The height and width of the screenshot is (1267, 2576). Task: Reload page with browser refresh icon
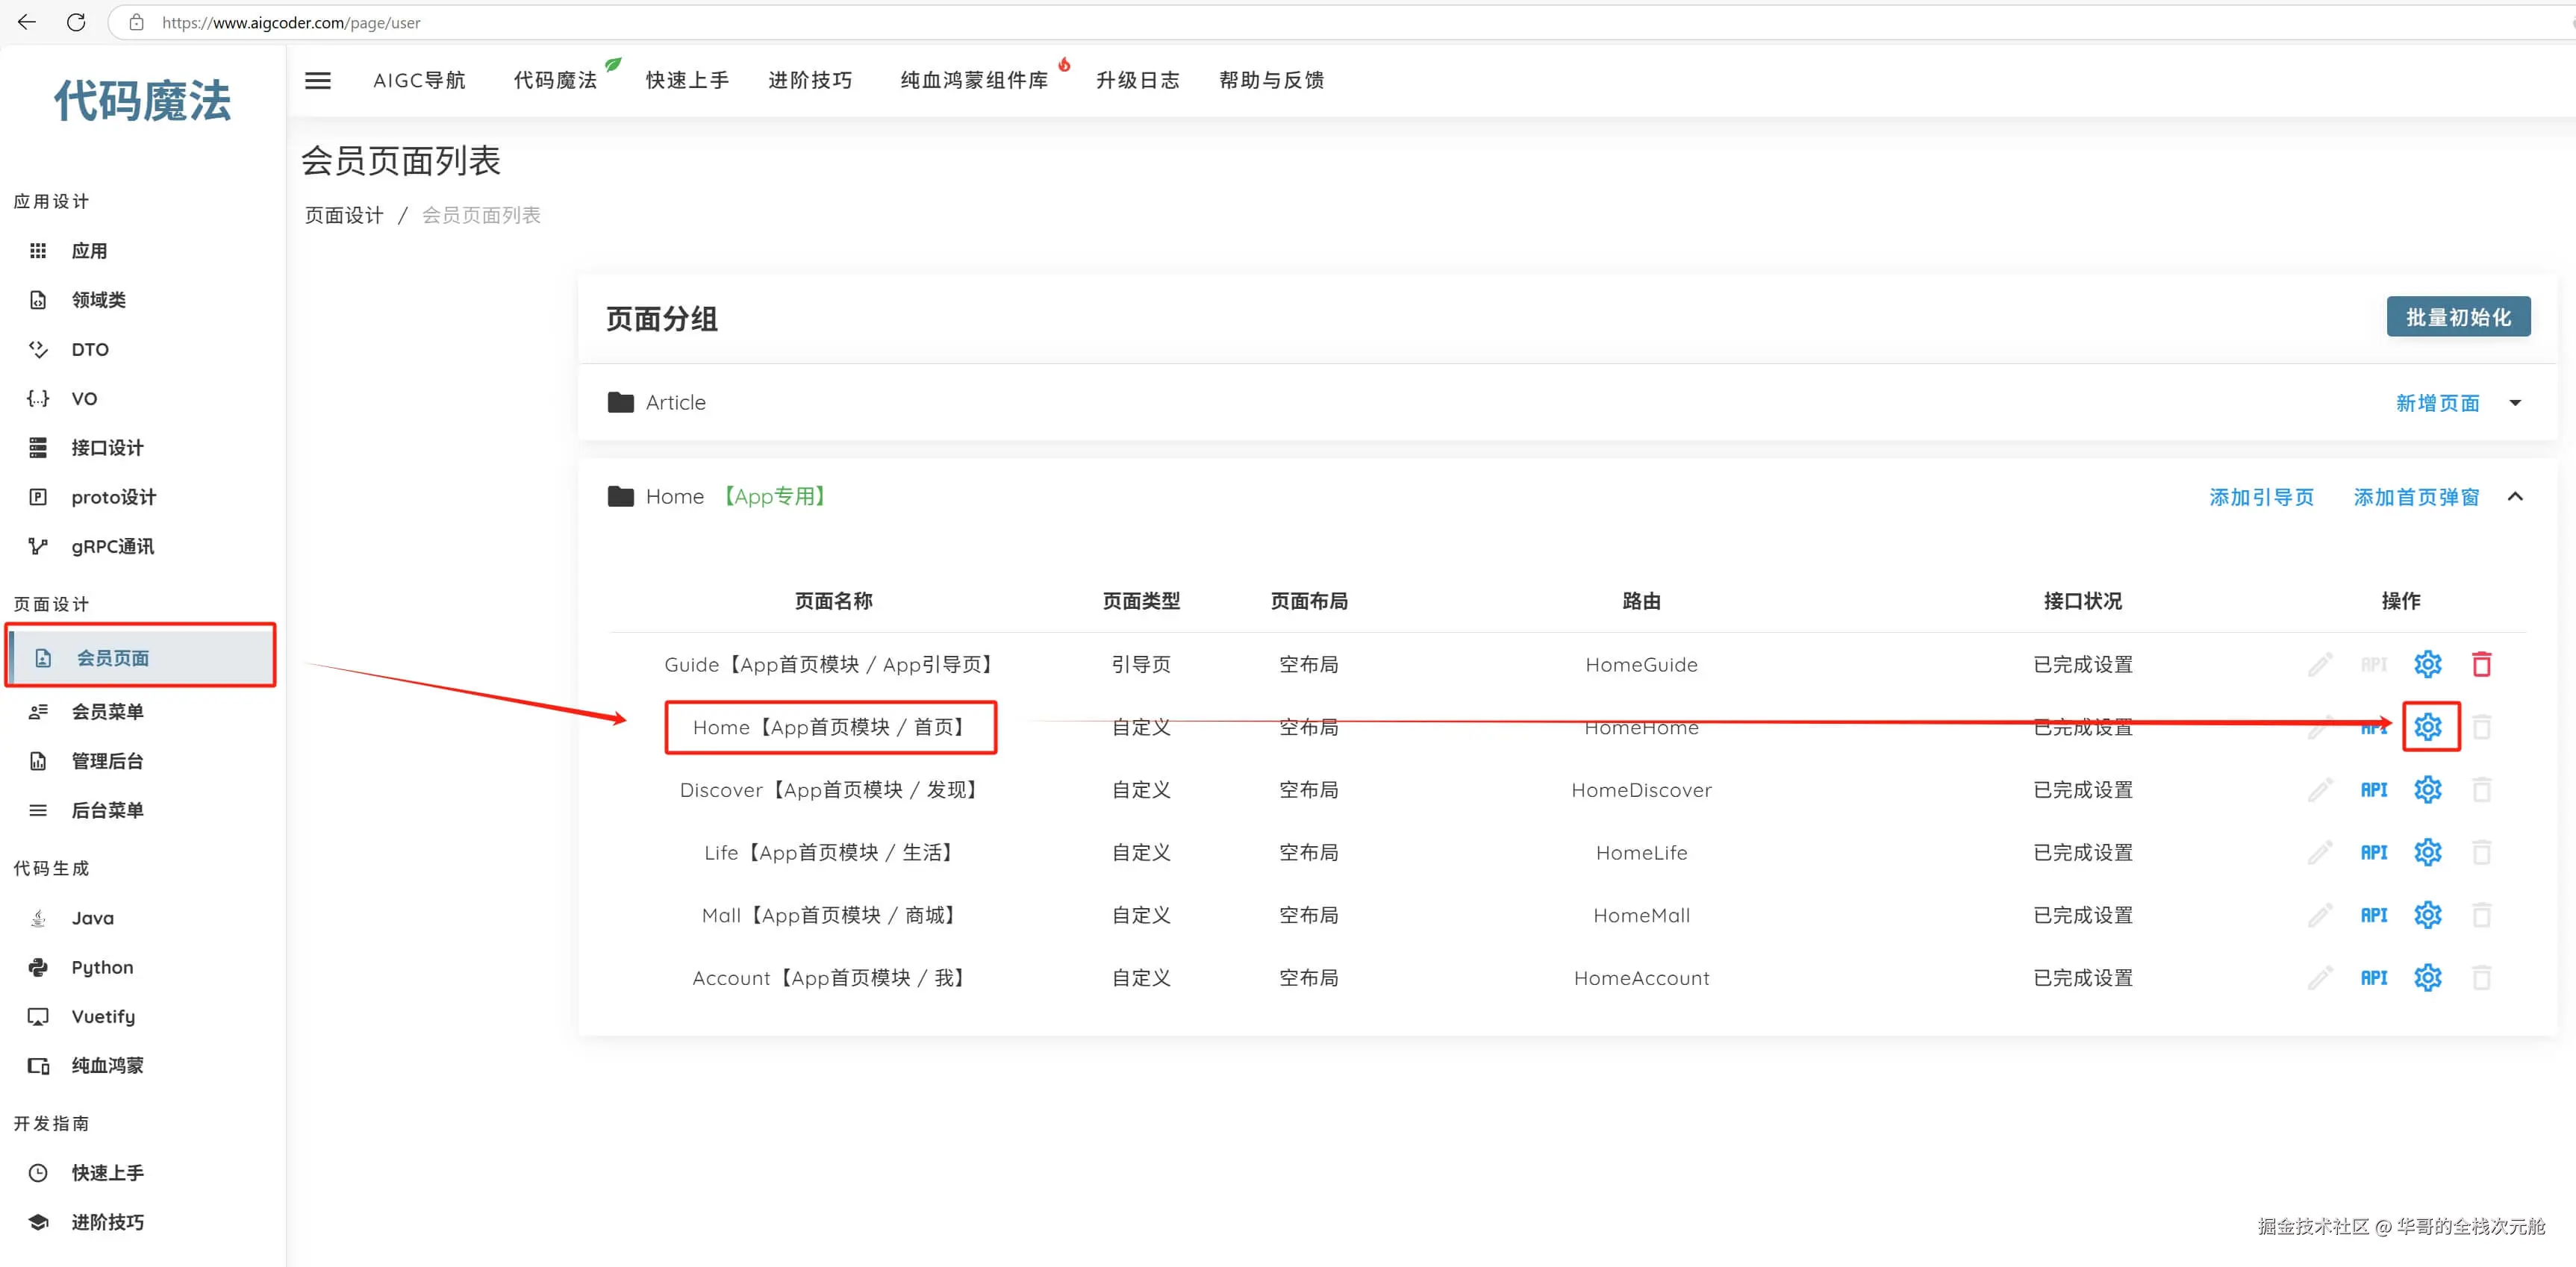(76, 22)
